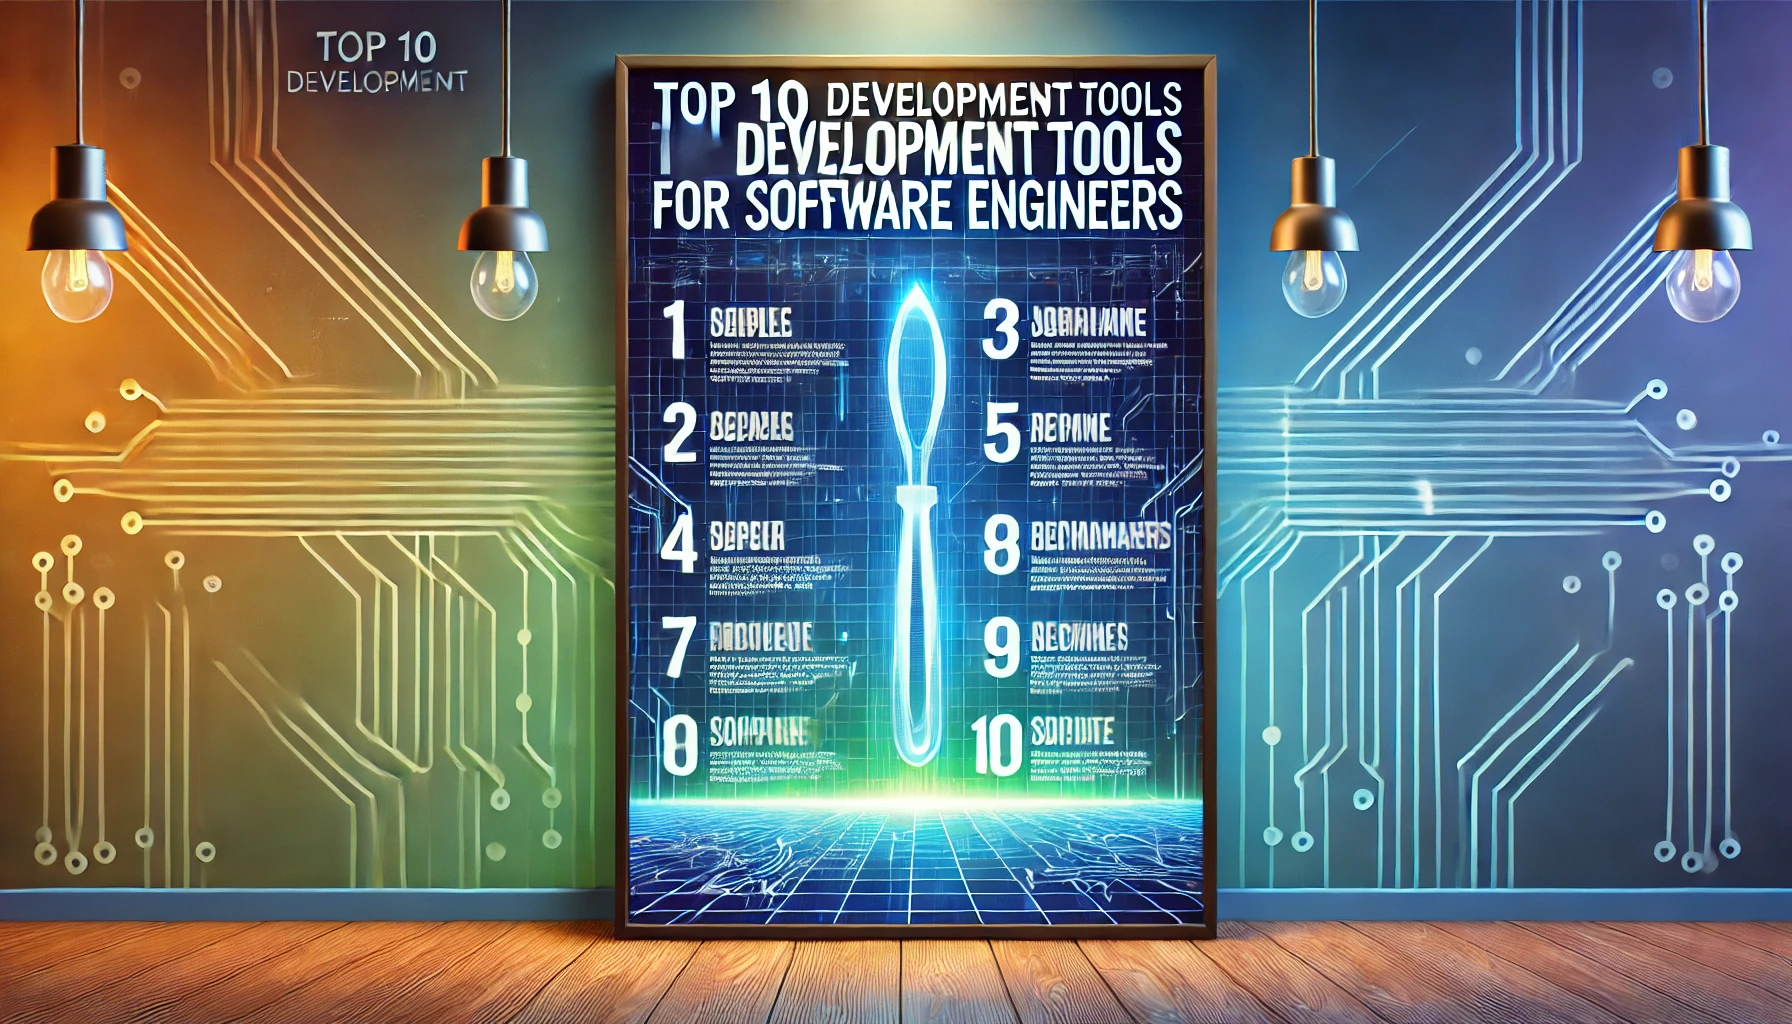Click the heading beside list number 9
This screenshot has width=1792, height=1024.
pyautogui.click(x=1079, y=637)
